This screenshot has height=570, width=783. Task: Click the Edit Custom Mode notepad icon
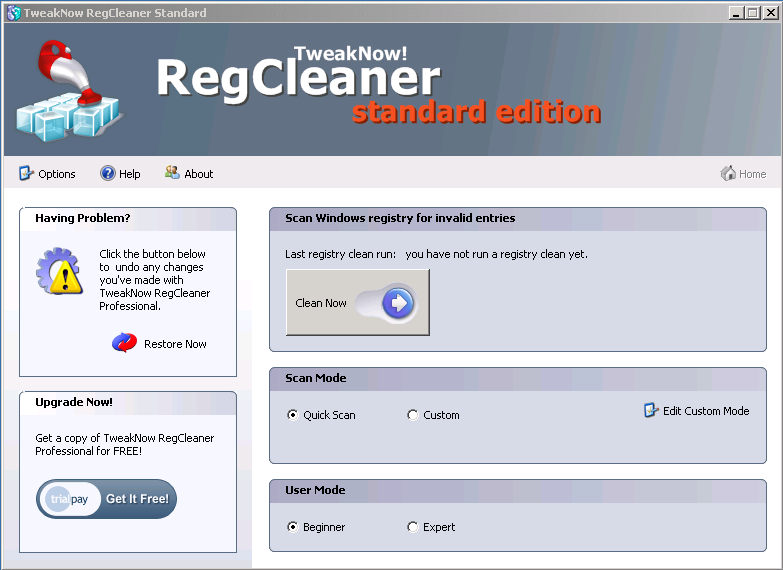(x=651, y=410)
